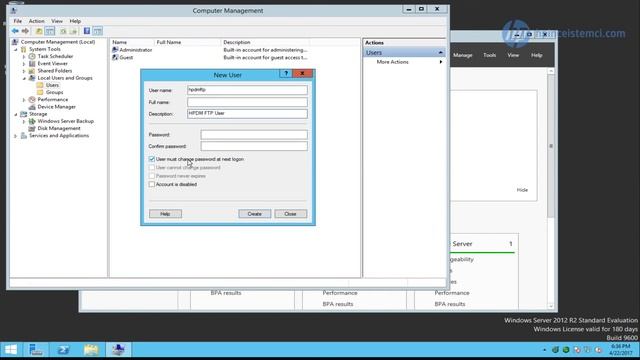The height and width of the screenshot is (360, 640).
Task: Click the Help button in New User dialog
Action: click(165, 214)
